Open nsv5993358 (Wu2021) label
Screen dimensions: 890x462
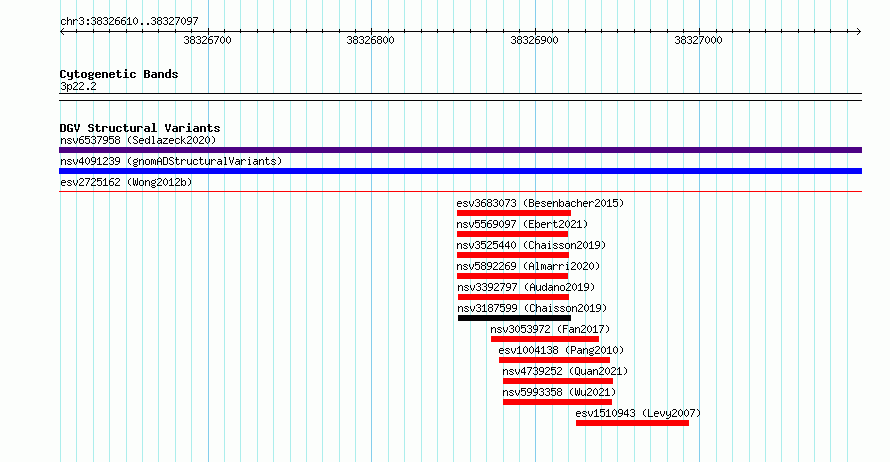pyautogui.click(x=559, y=392)
